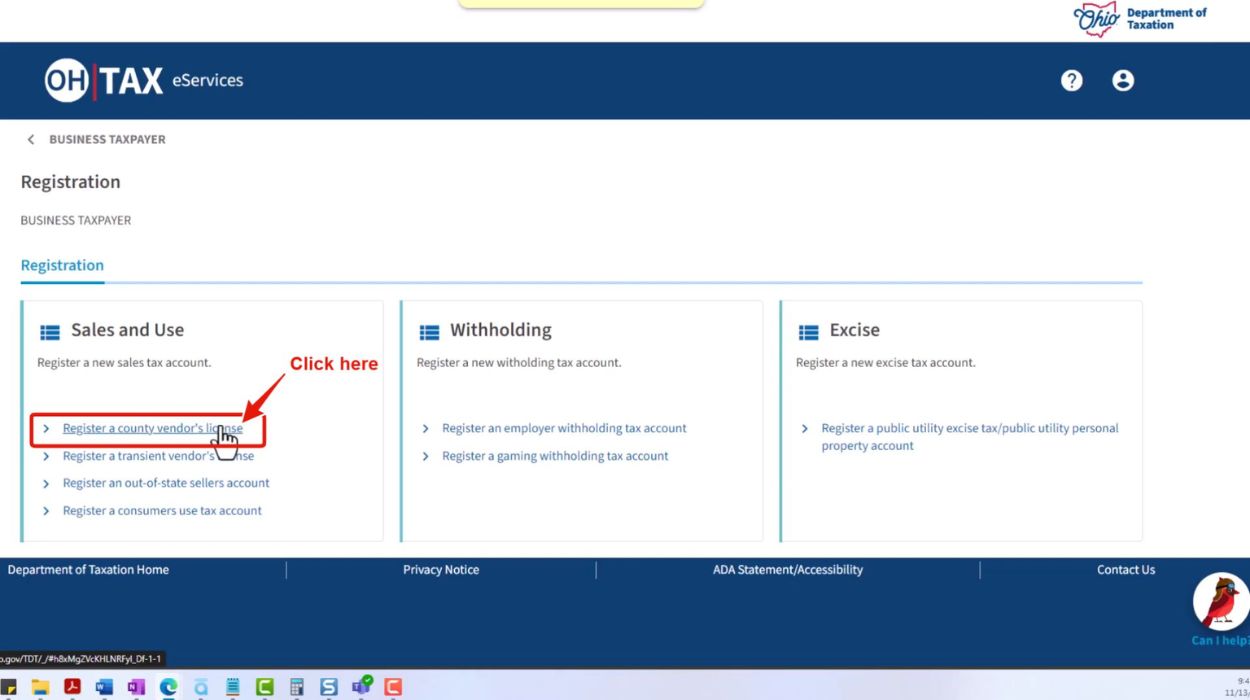Open the Calculator app in the taskbar
The image size is (1250, 700).
pyautogui.click(x=296, y=687)
